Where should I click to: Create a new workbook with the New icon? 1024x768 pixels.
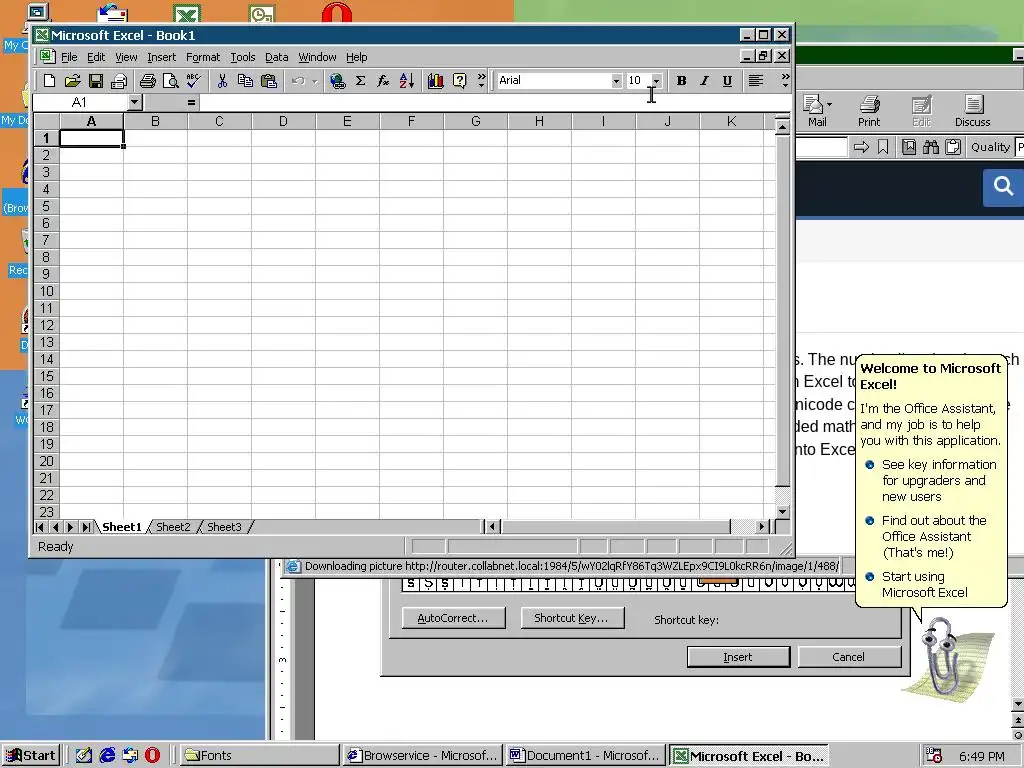(49, 81)
